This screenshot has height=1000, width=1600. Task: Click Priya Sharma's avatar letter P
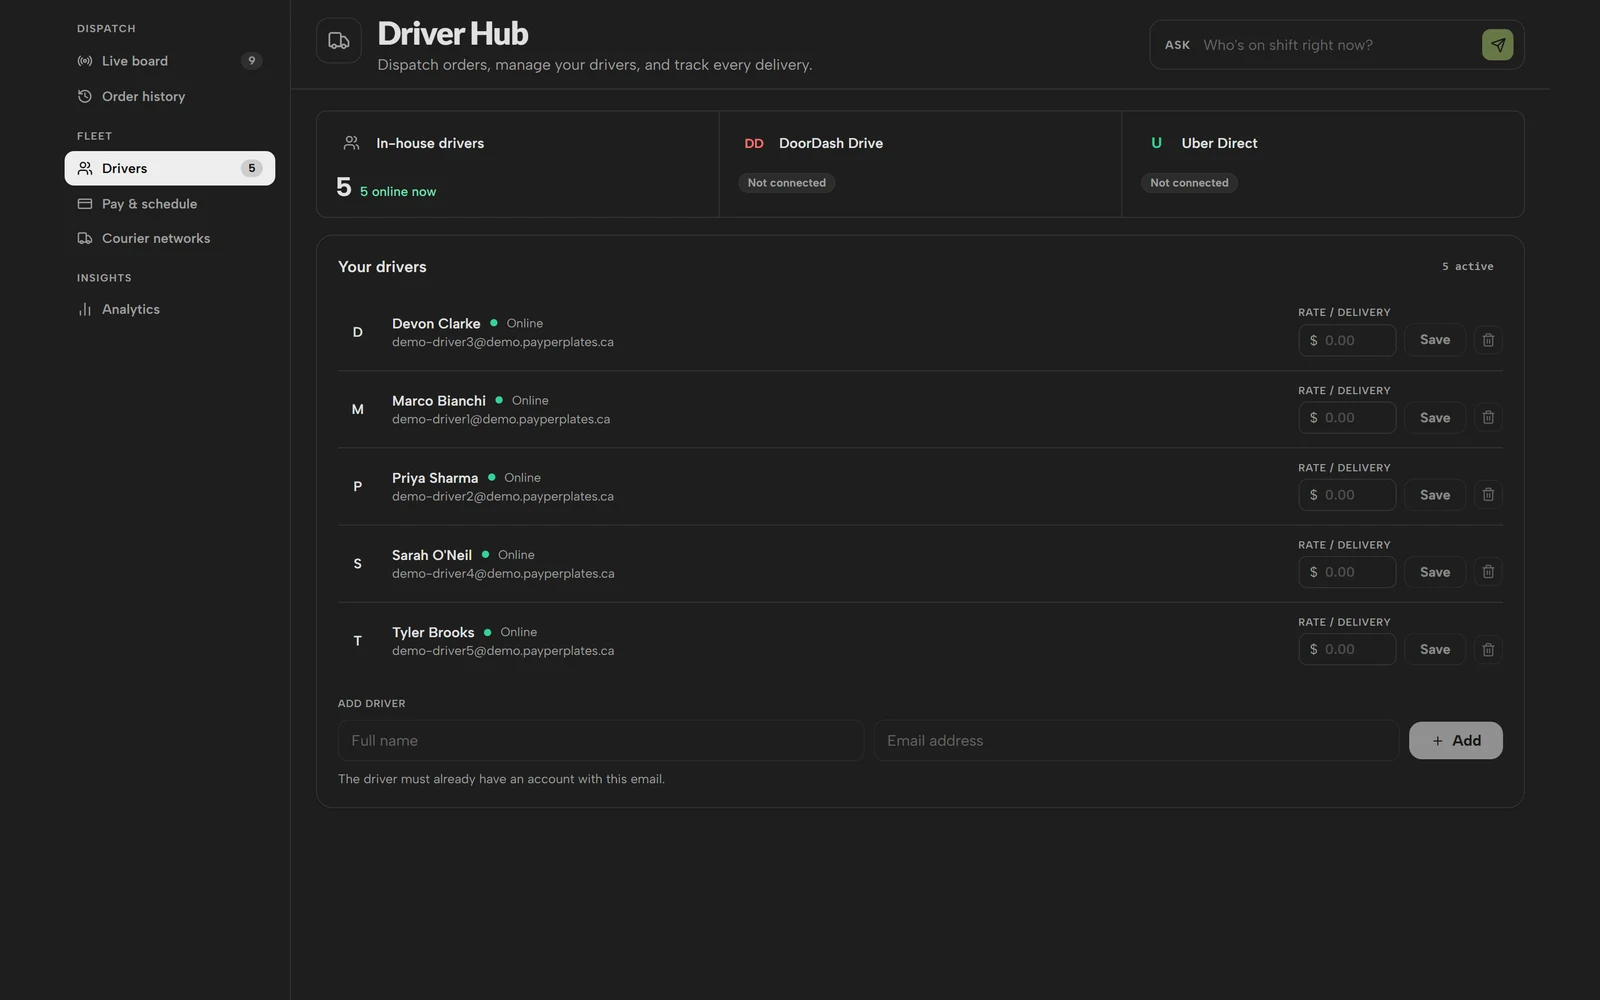(x=357, y=486)
